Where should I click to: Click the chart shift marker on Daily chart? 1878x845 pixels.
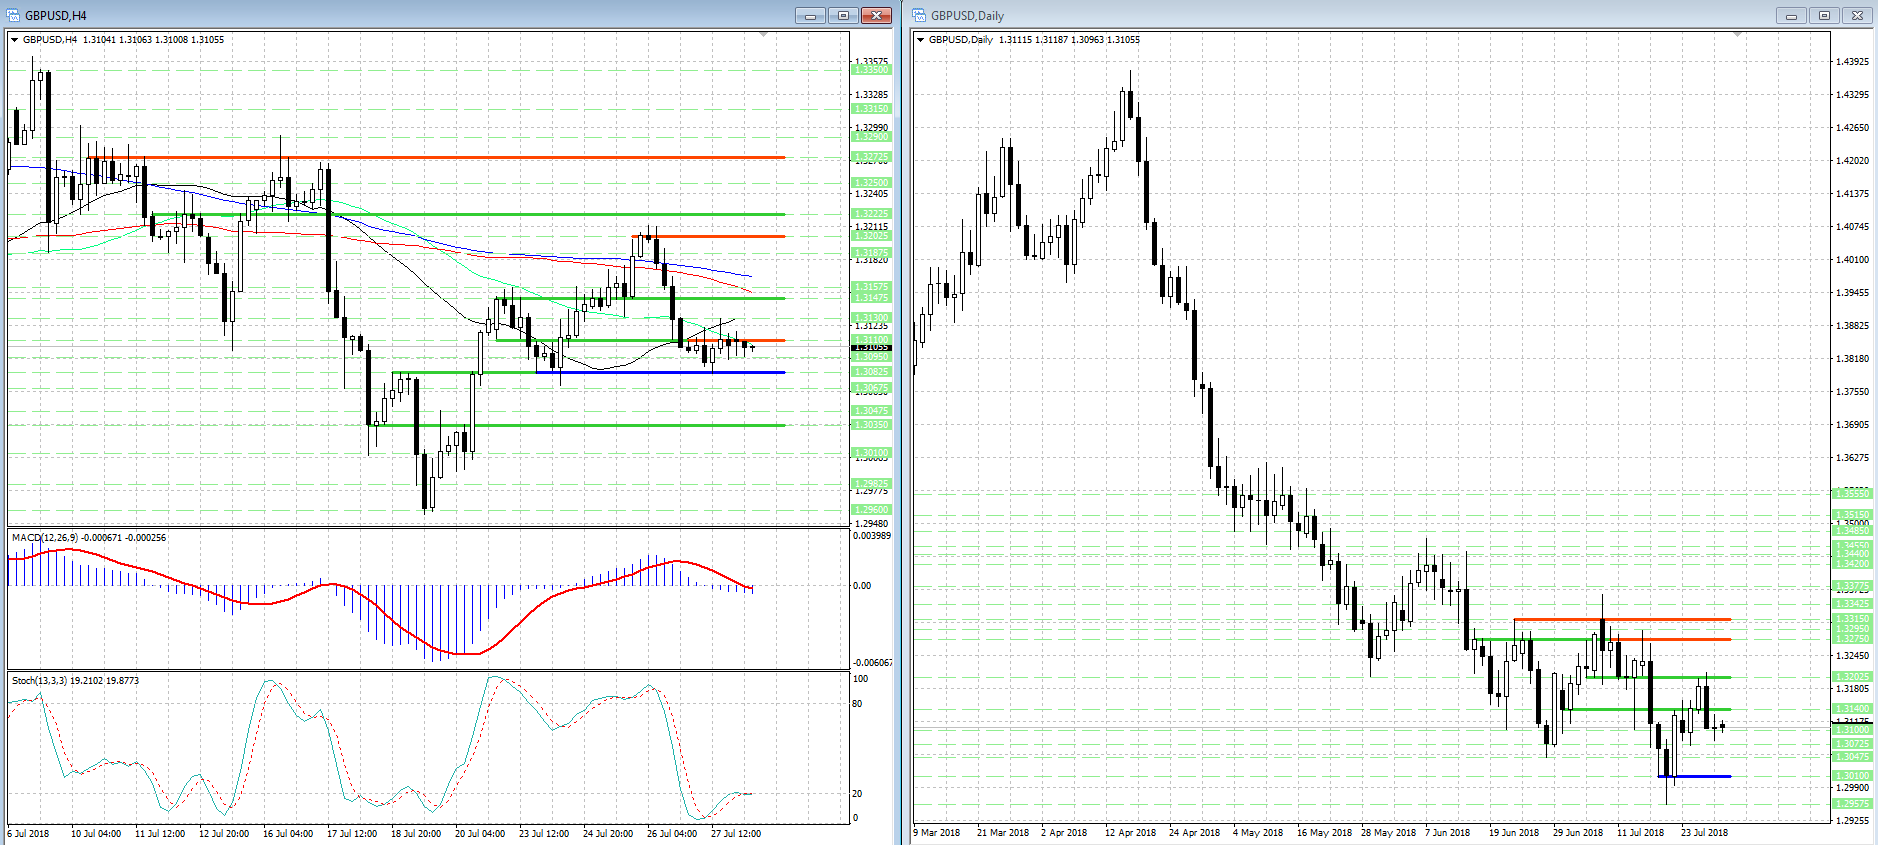(1737, 35)
